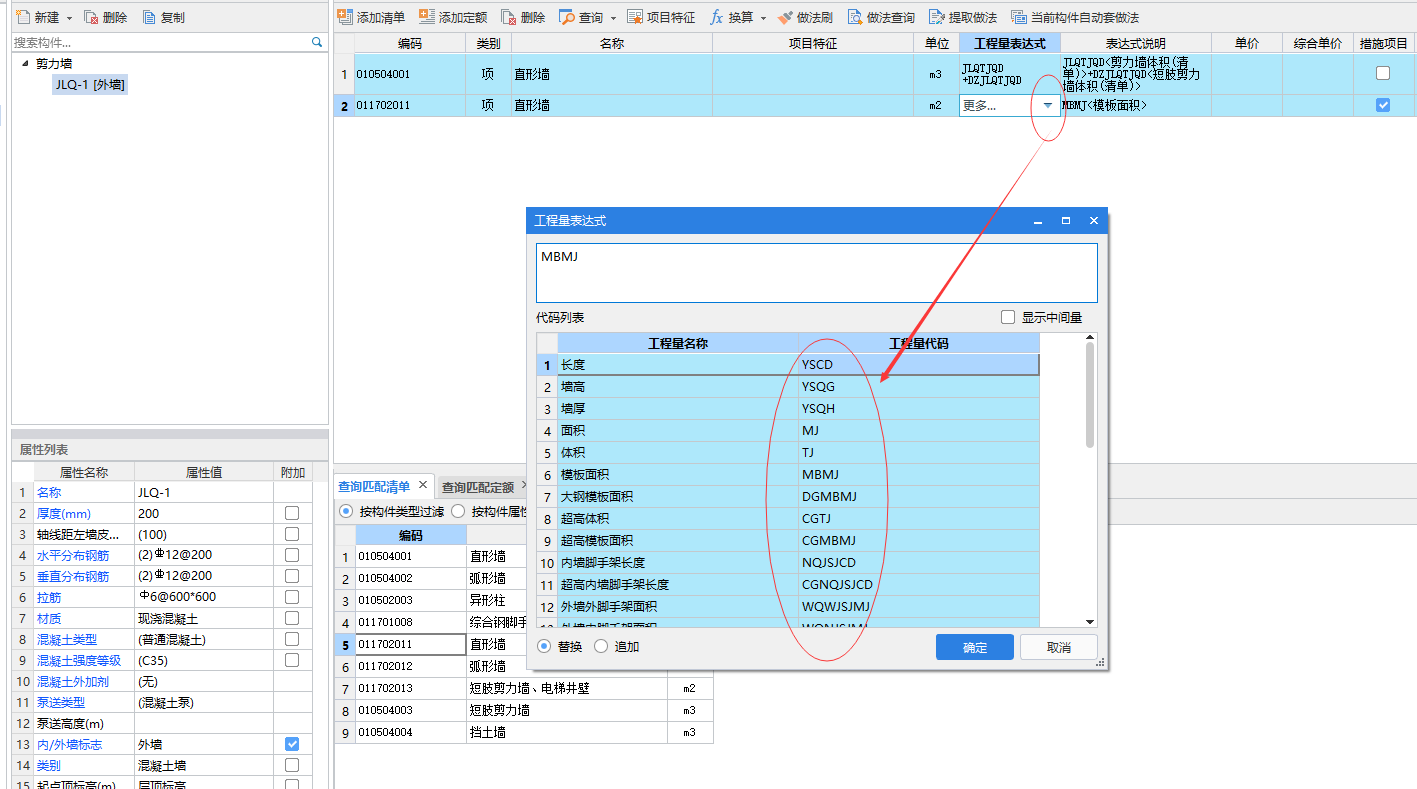This screenshot has height=789, width=1417.
Task: Click the 工程量表达式 column header
Action: click(1010, 43)
